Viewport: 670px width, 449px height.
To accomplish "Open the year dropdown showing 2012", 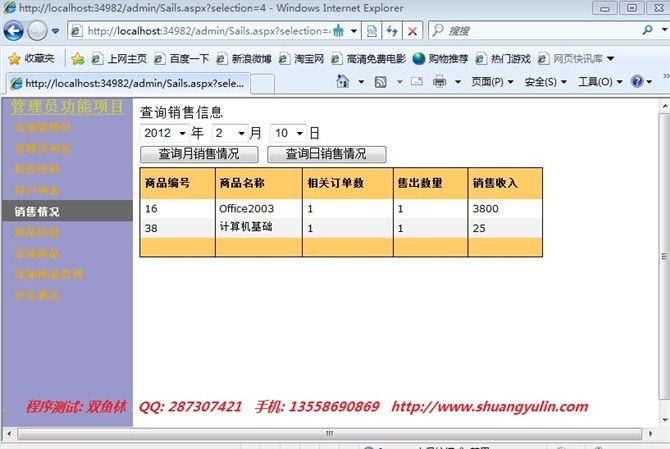I will (x=165, y=133).
